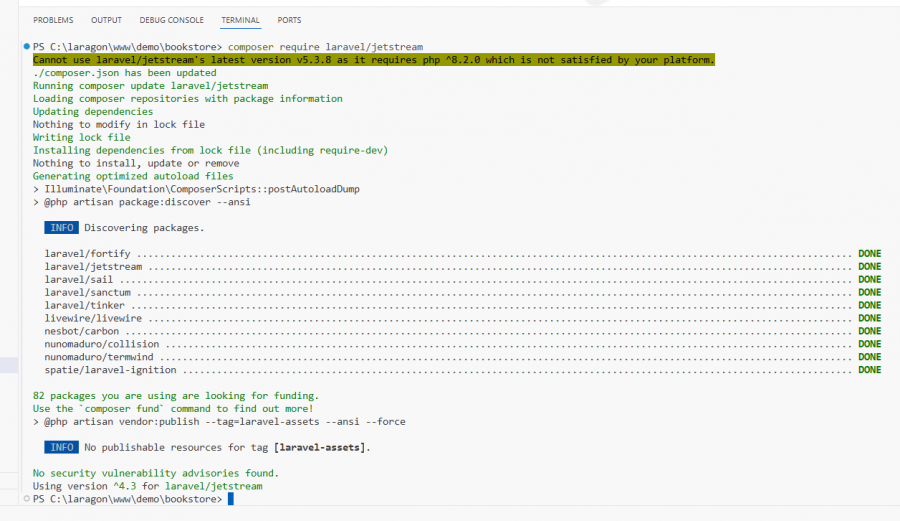Open the OUTPUT tab
This screenshot has width=900, height=521.
click(x=106, y=20)
